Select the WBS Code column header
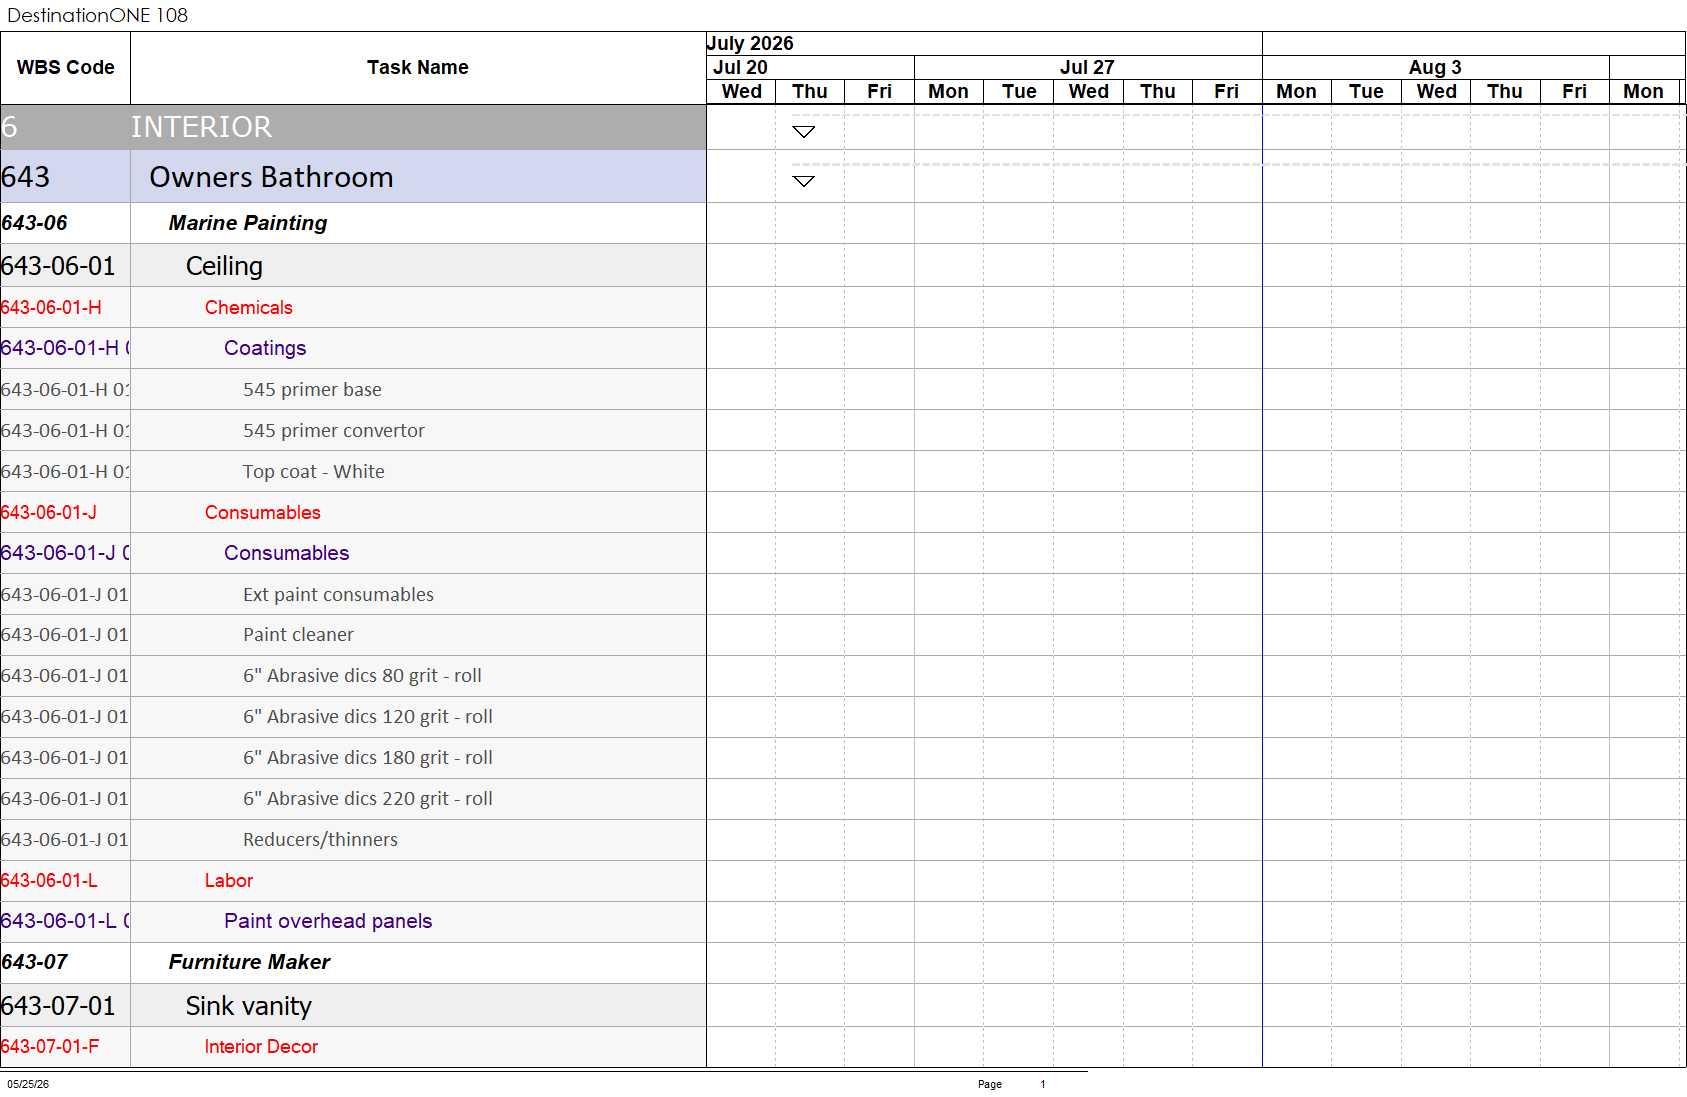Screen dimensions: 1687x1097 click(65, 67)
